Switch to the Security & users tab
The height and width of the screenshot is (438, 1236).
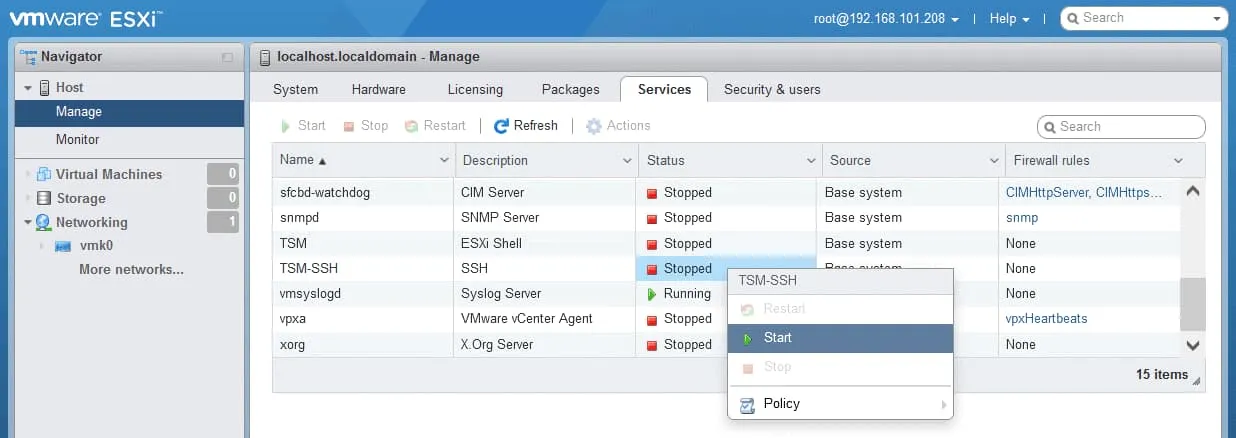tap(772, 89)
